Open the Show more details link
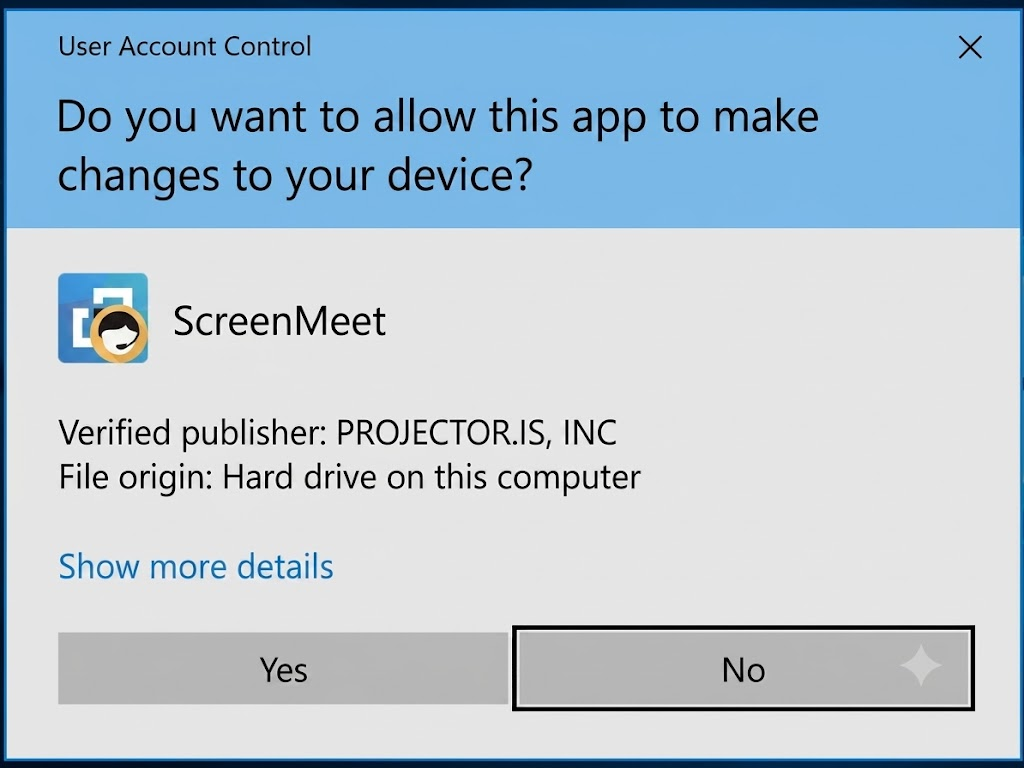This screenshot has height=768, width=1024. click(196, 566)
